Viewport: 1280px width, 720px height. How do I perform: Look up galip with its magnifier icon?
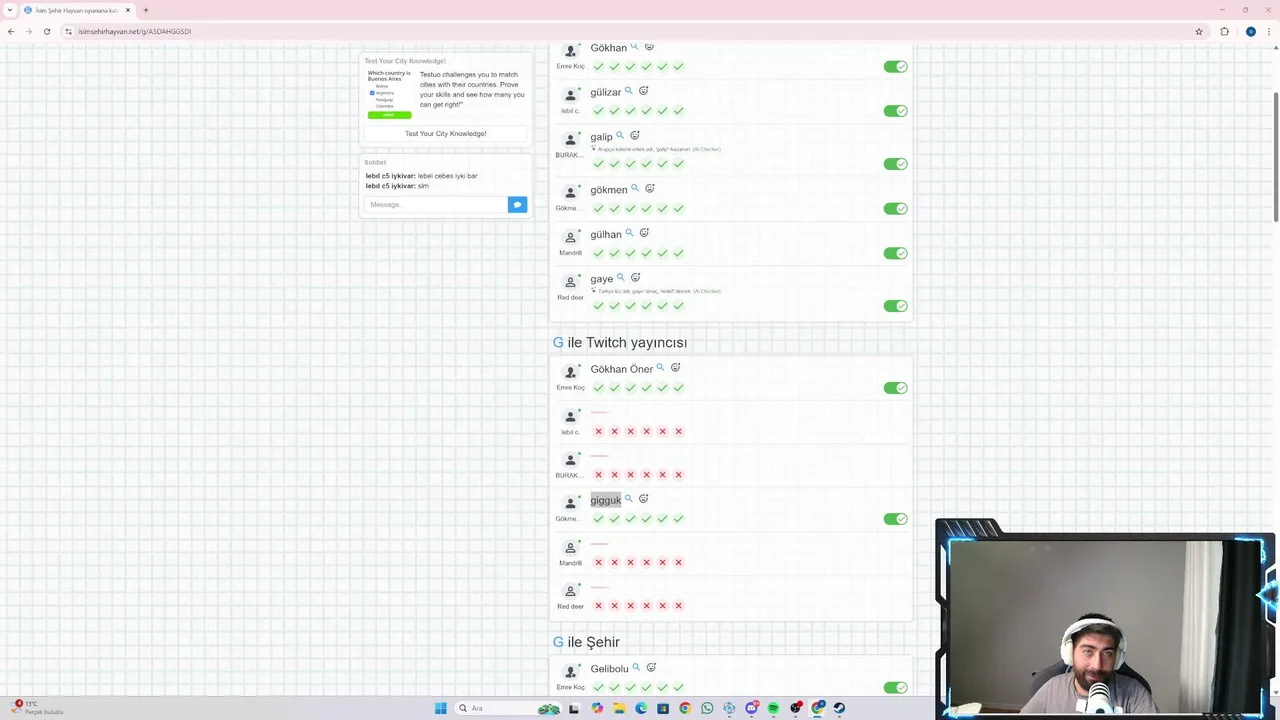pyautogui.click(x=620, y=136)
